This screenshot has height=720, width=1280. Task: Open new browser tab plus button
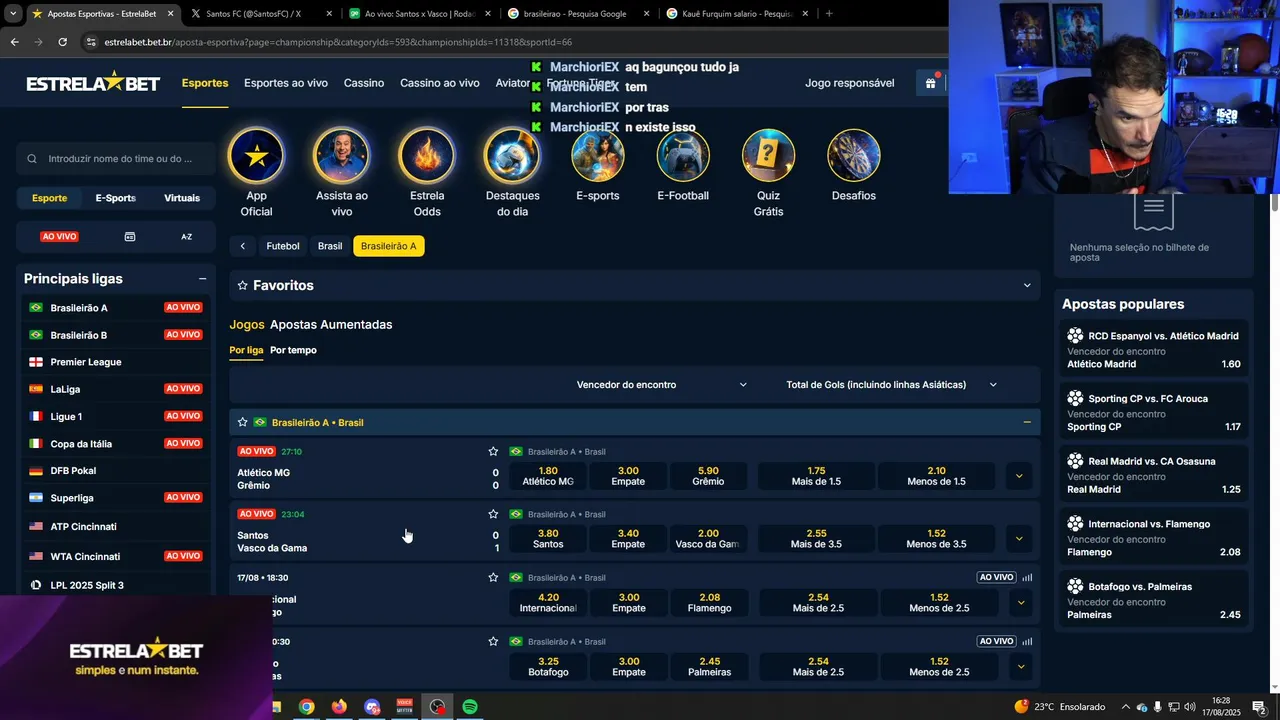(829, 14)
